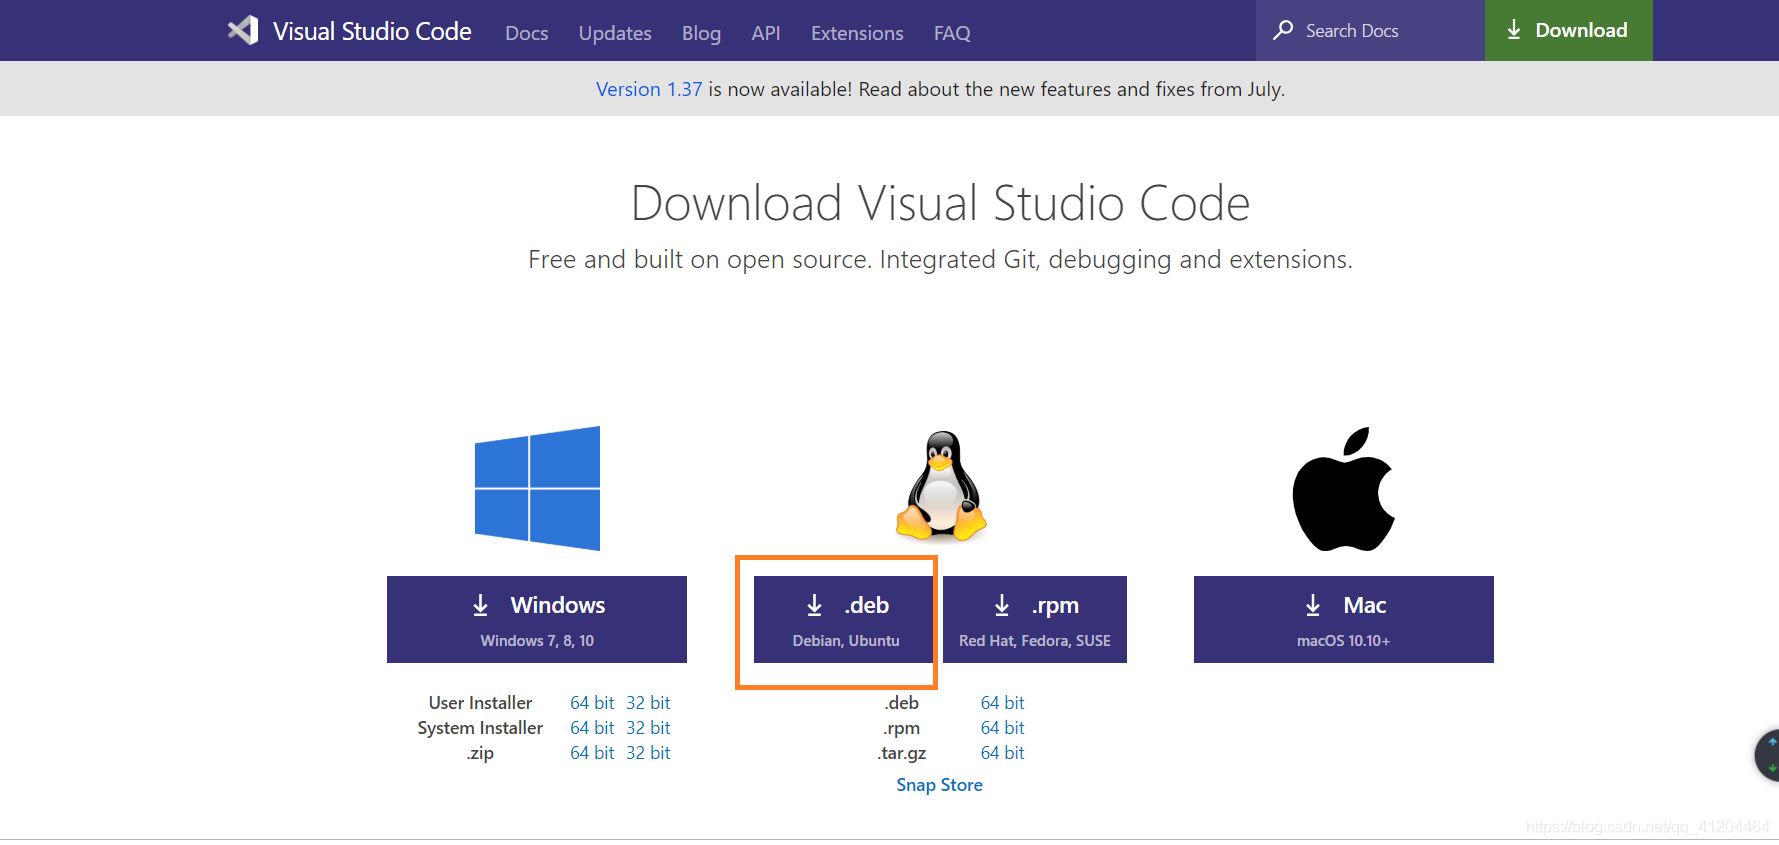The image size is (1779, 845).
Task: Download the .deb package for Debian, Ubuntu
Action: coord(845,619)
